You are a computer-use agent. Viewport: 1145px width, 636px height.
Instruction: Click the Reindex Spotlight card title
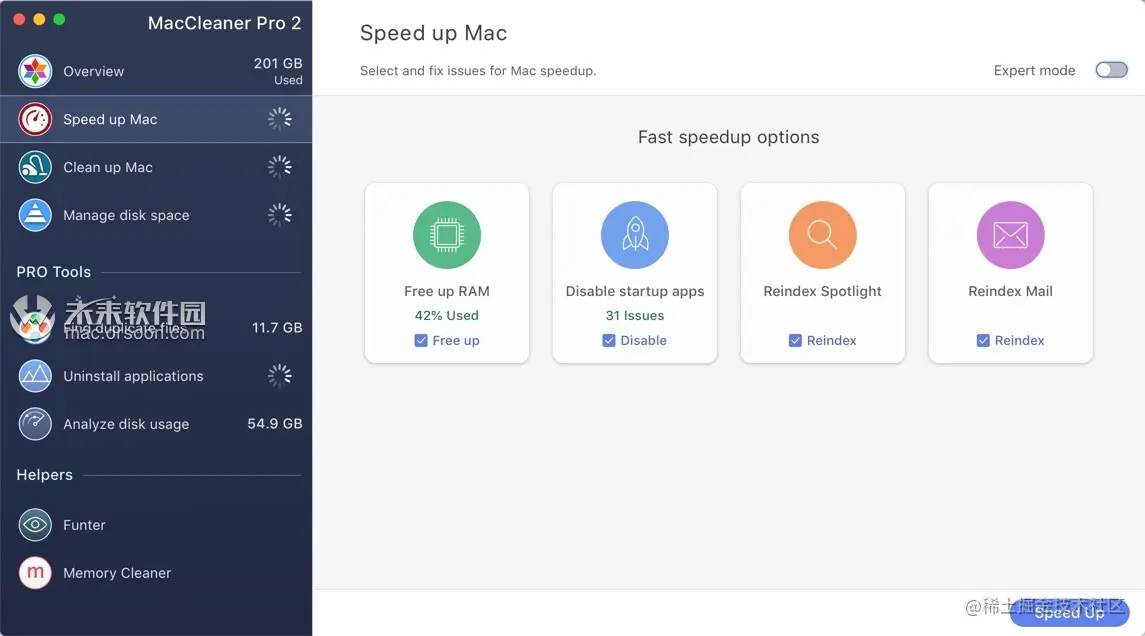coord(822,291)
